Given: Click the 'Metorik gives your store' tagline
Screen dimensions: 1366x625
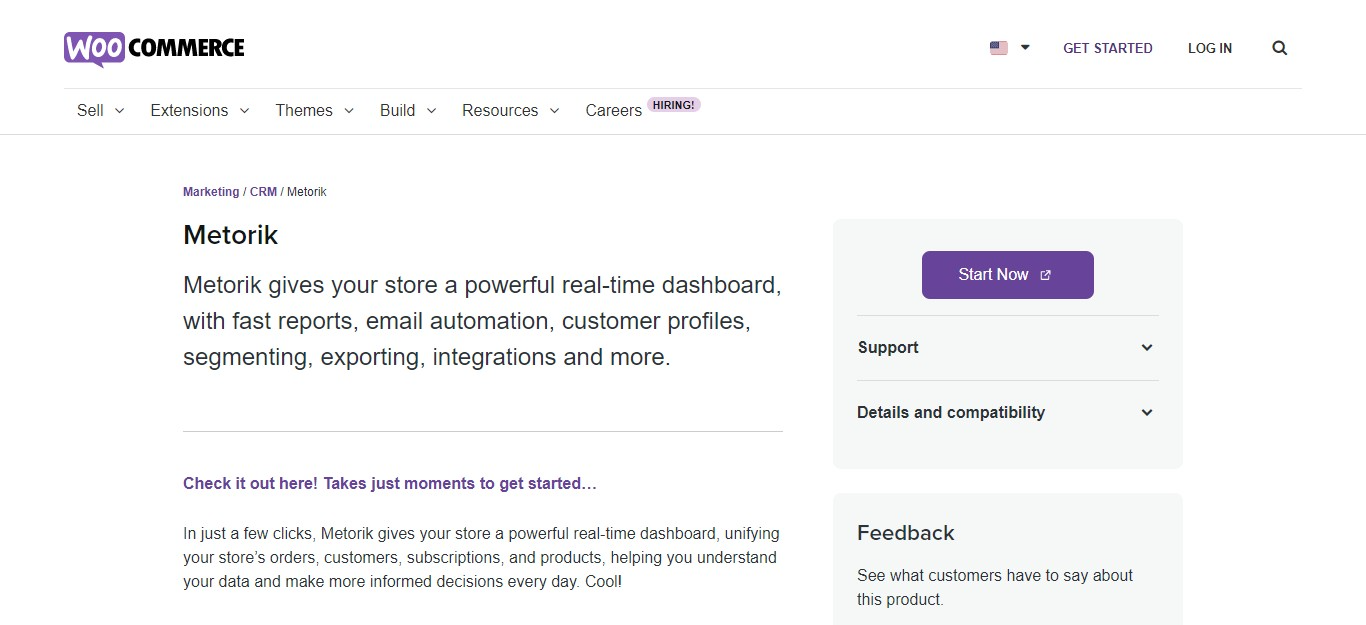Looking at the screenshot, I should (482, 321).
